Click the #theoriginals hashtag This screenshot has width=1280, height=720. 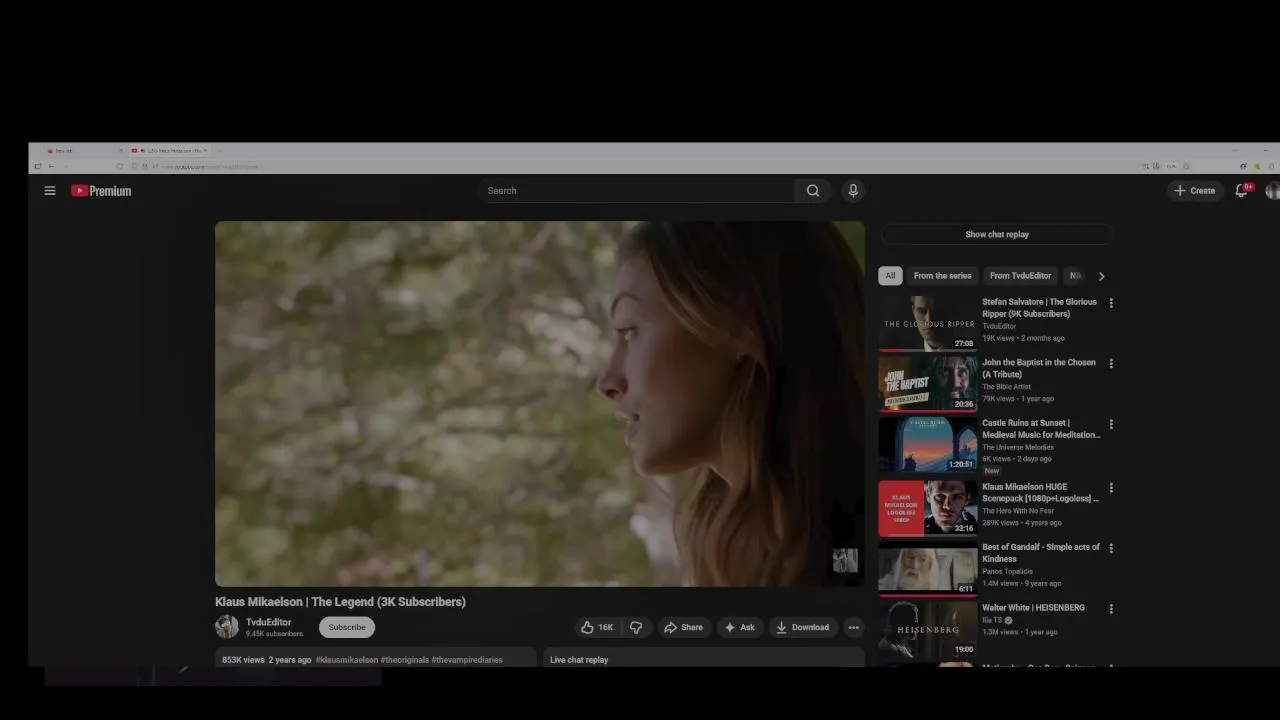click(x=404, y=660)
